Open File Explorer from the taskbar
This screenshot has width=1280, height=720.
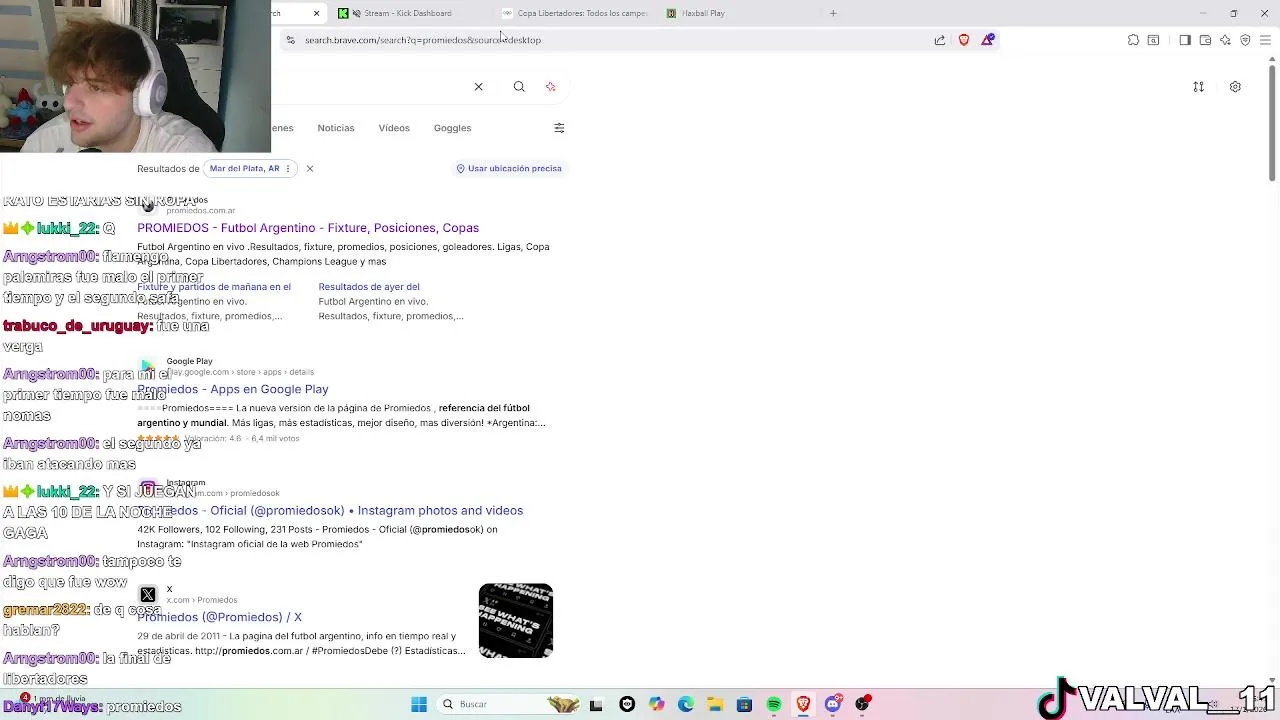[x=715, y=704]
